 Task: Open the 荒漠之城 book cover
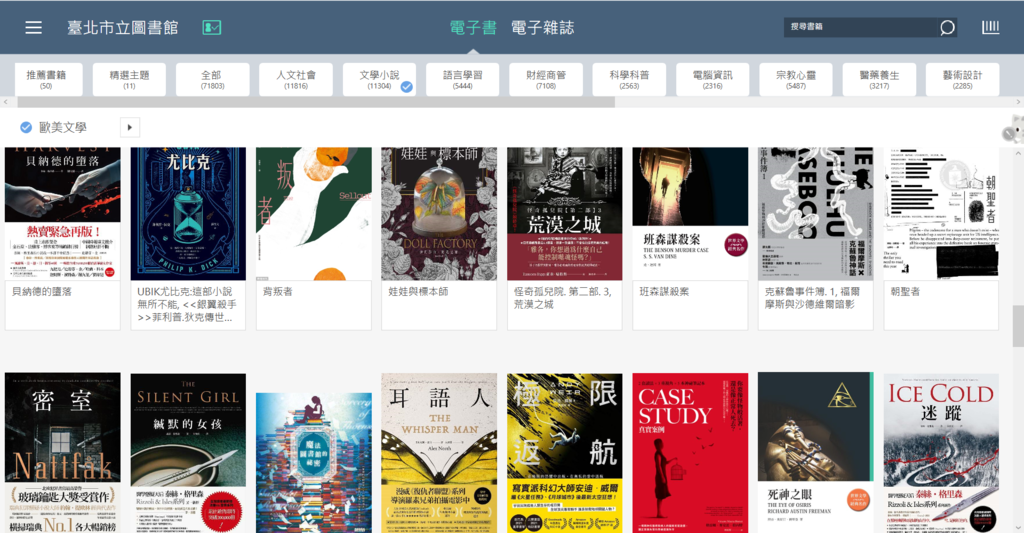coord(565,214)
